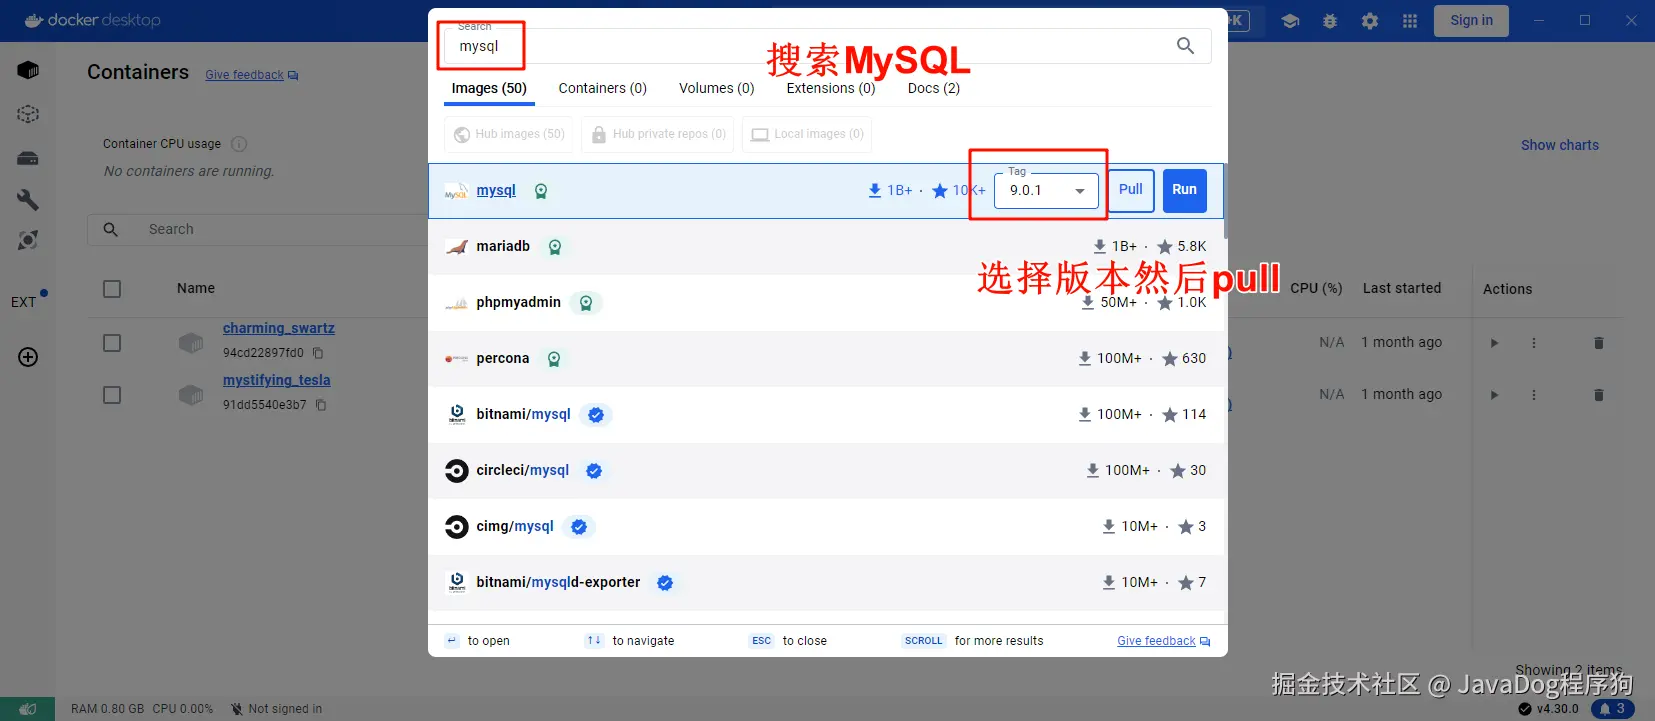Switch to Containers (0) tab
This screenshot has height=721, width=1655.
click(x=603, y=88)
